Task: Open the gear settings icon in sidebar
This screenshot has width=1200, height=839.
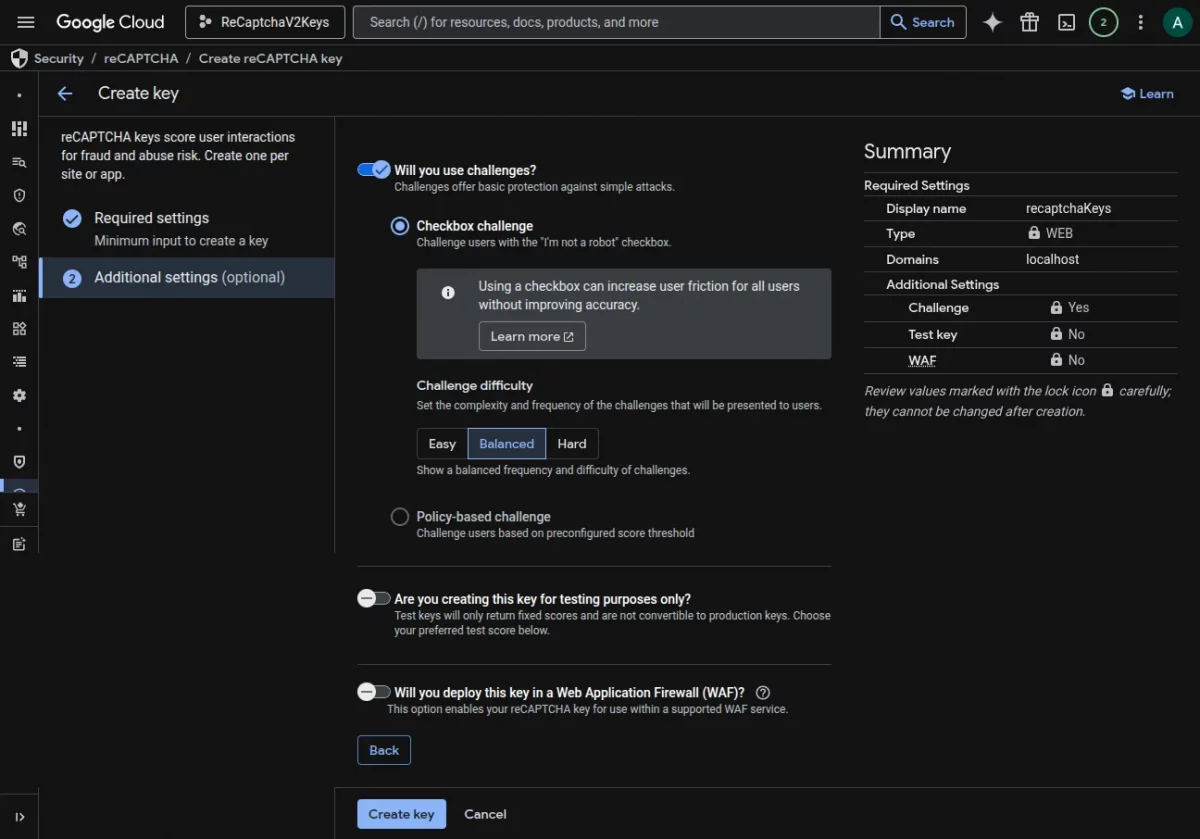Action: (x=19, y=395)
